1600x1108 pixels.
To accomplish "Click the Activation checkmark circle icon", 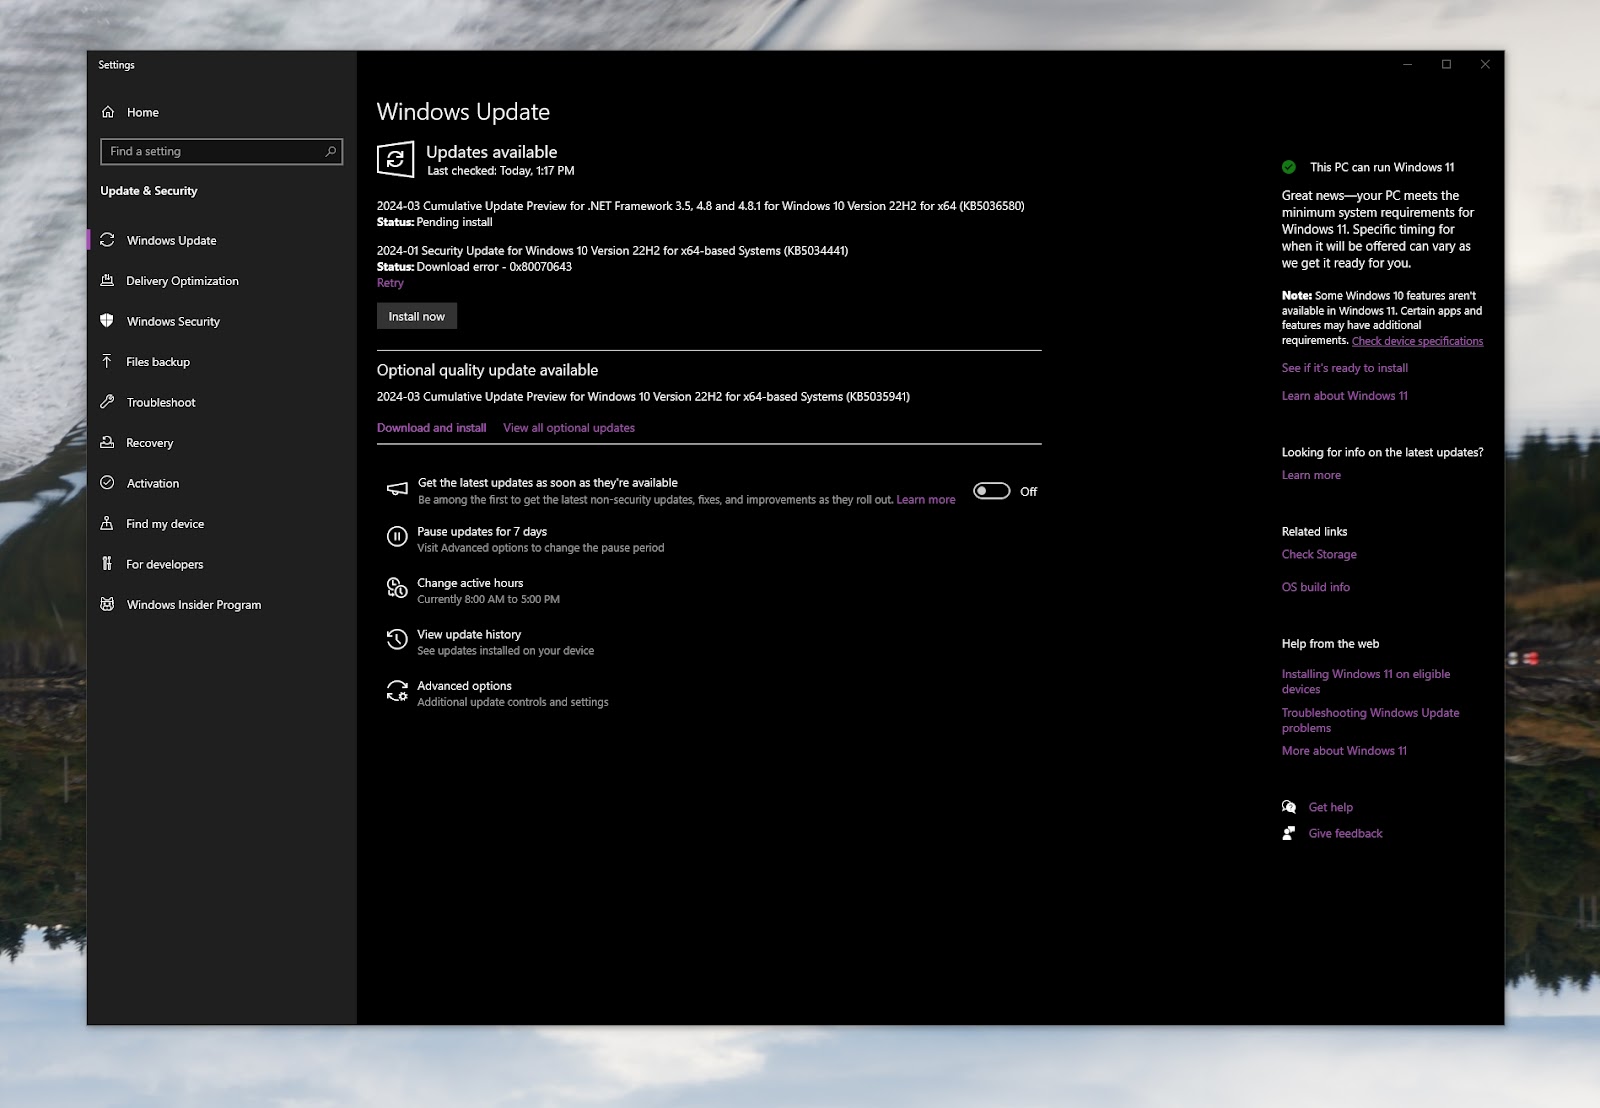I will [107, 483].
